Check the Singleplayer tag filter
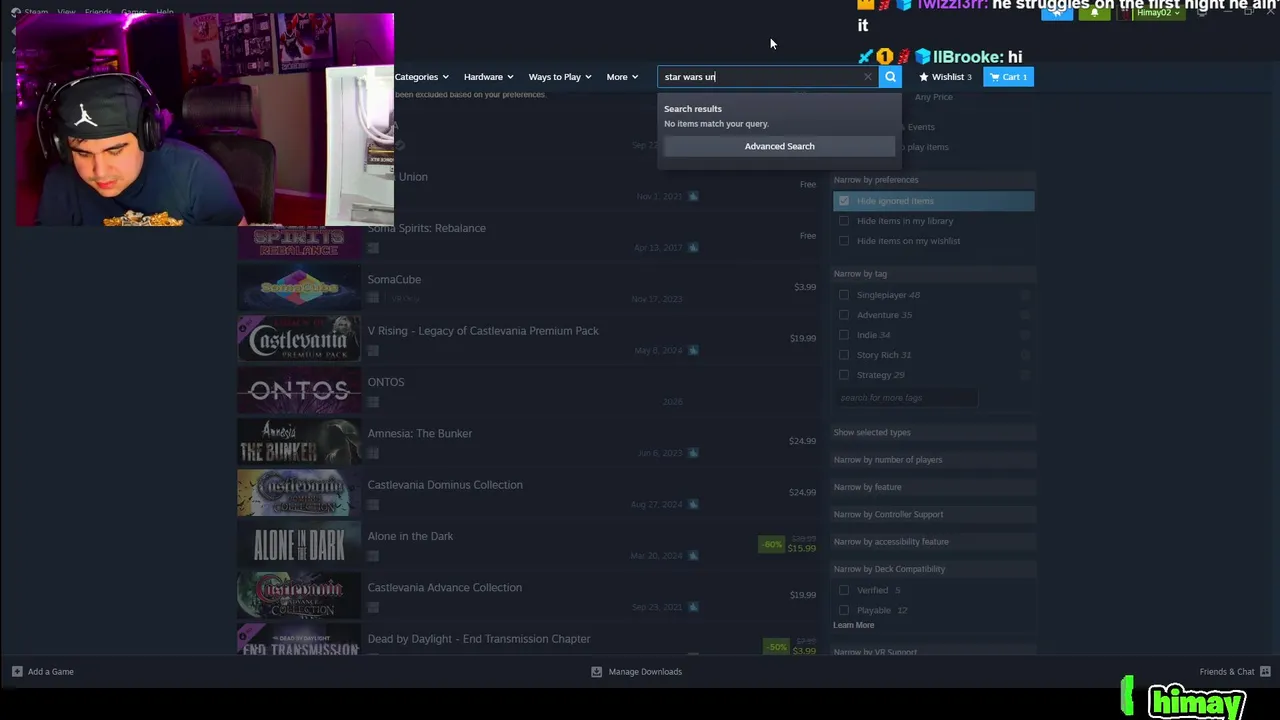This screenshot has width=1280, height=720. 844,295
